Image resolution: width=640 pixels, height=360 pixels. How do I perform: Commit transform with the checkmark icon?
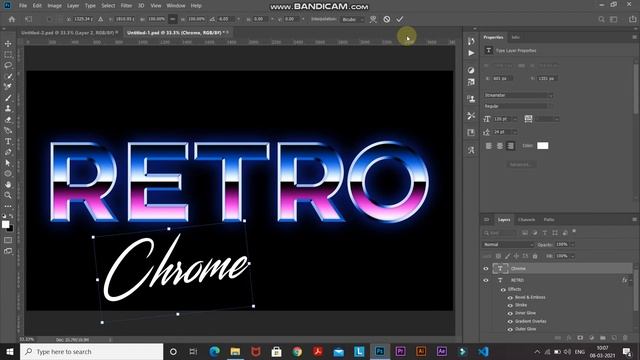400,19
